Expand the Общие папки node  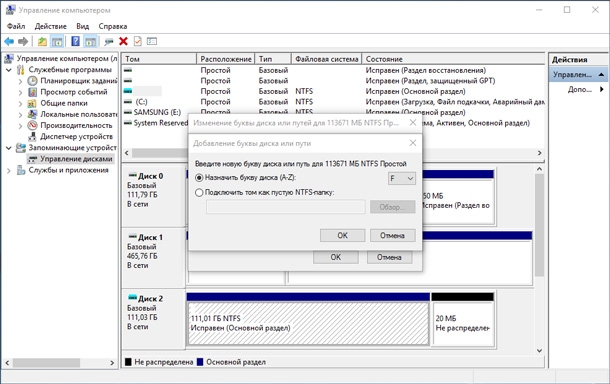pos(21,103)
